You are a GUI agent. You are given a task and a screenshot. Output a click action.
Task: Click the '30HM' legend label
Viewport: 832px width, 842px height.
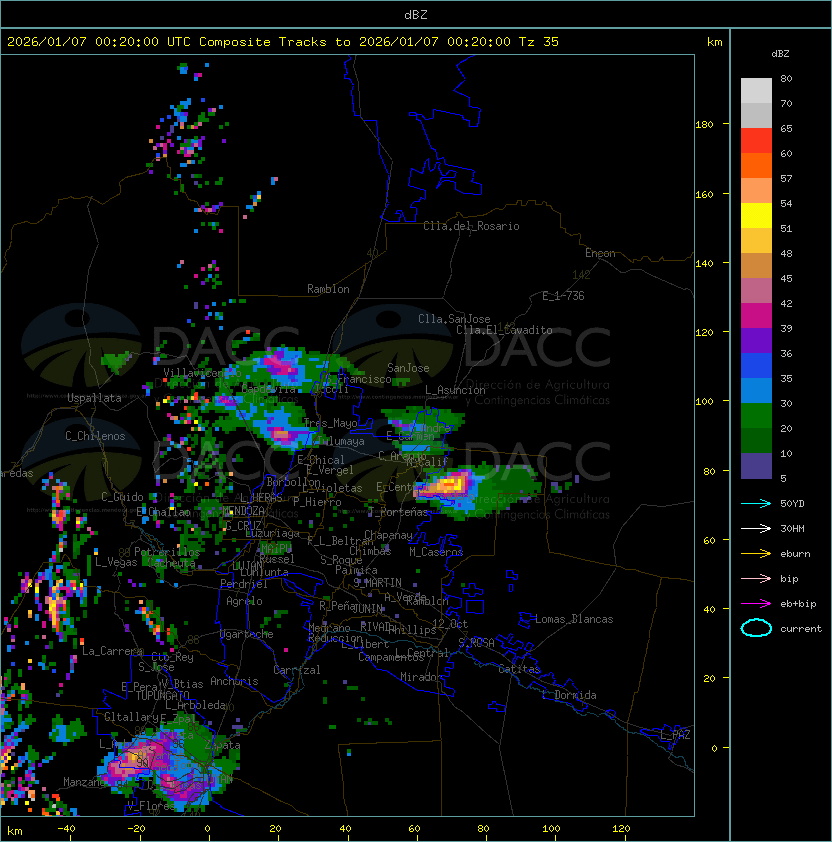[x=792, y=528]
